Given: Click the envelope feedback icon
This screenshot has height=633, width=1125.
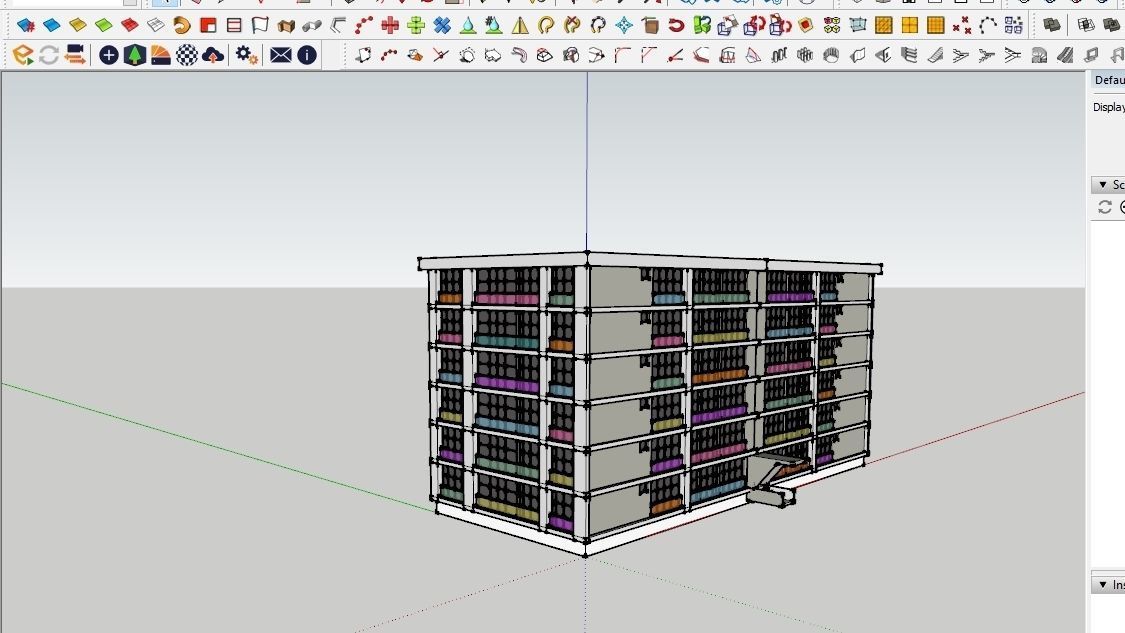Looking at the screenshot, I should (x=281, y=55).
